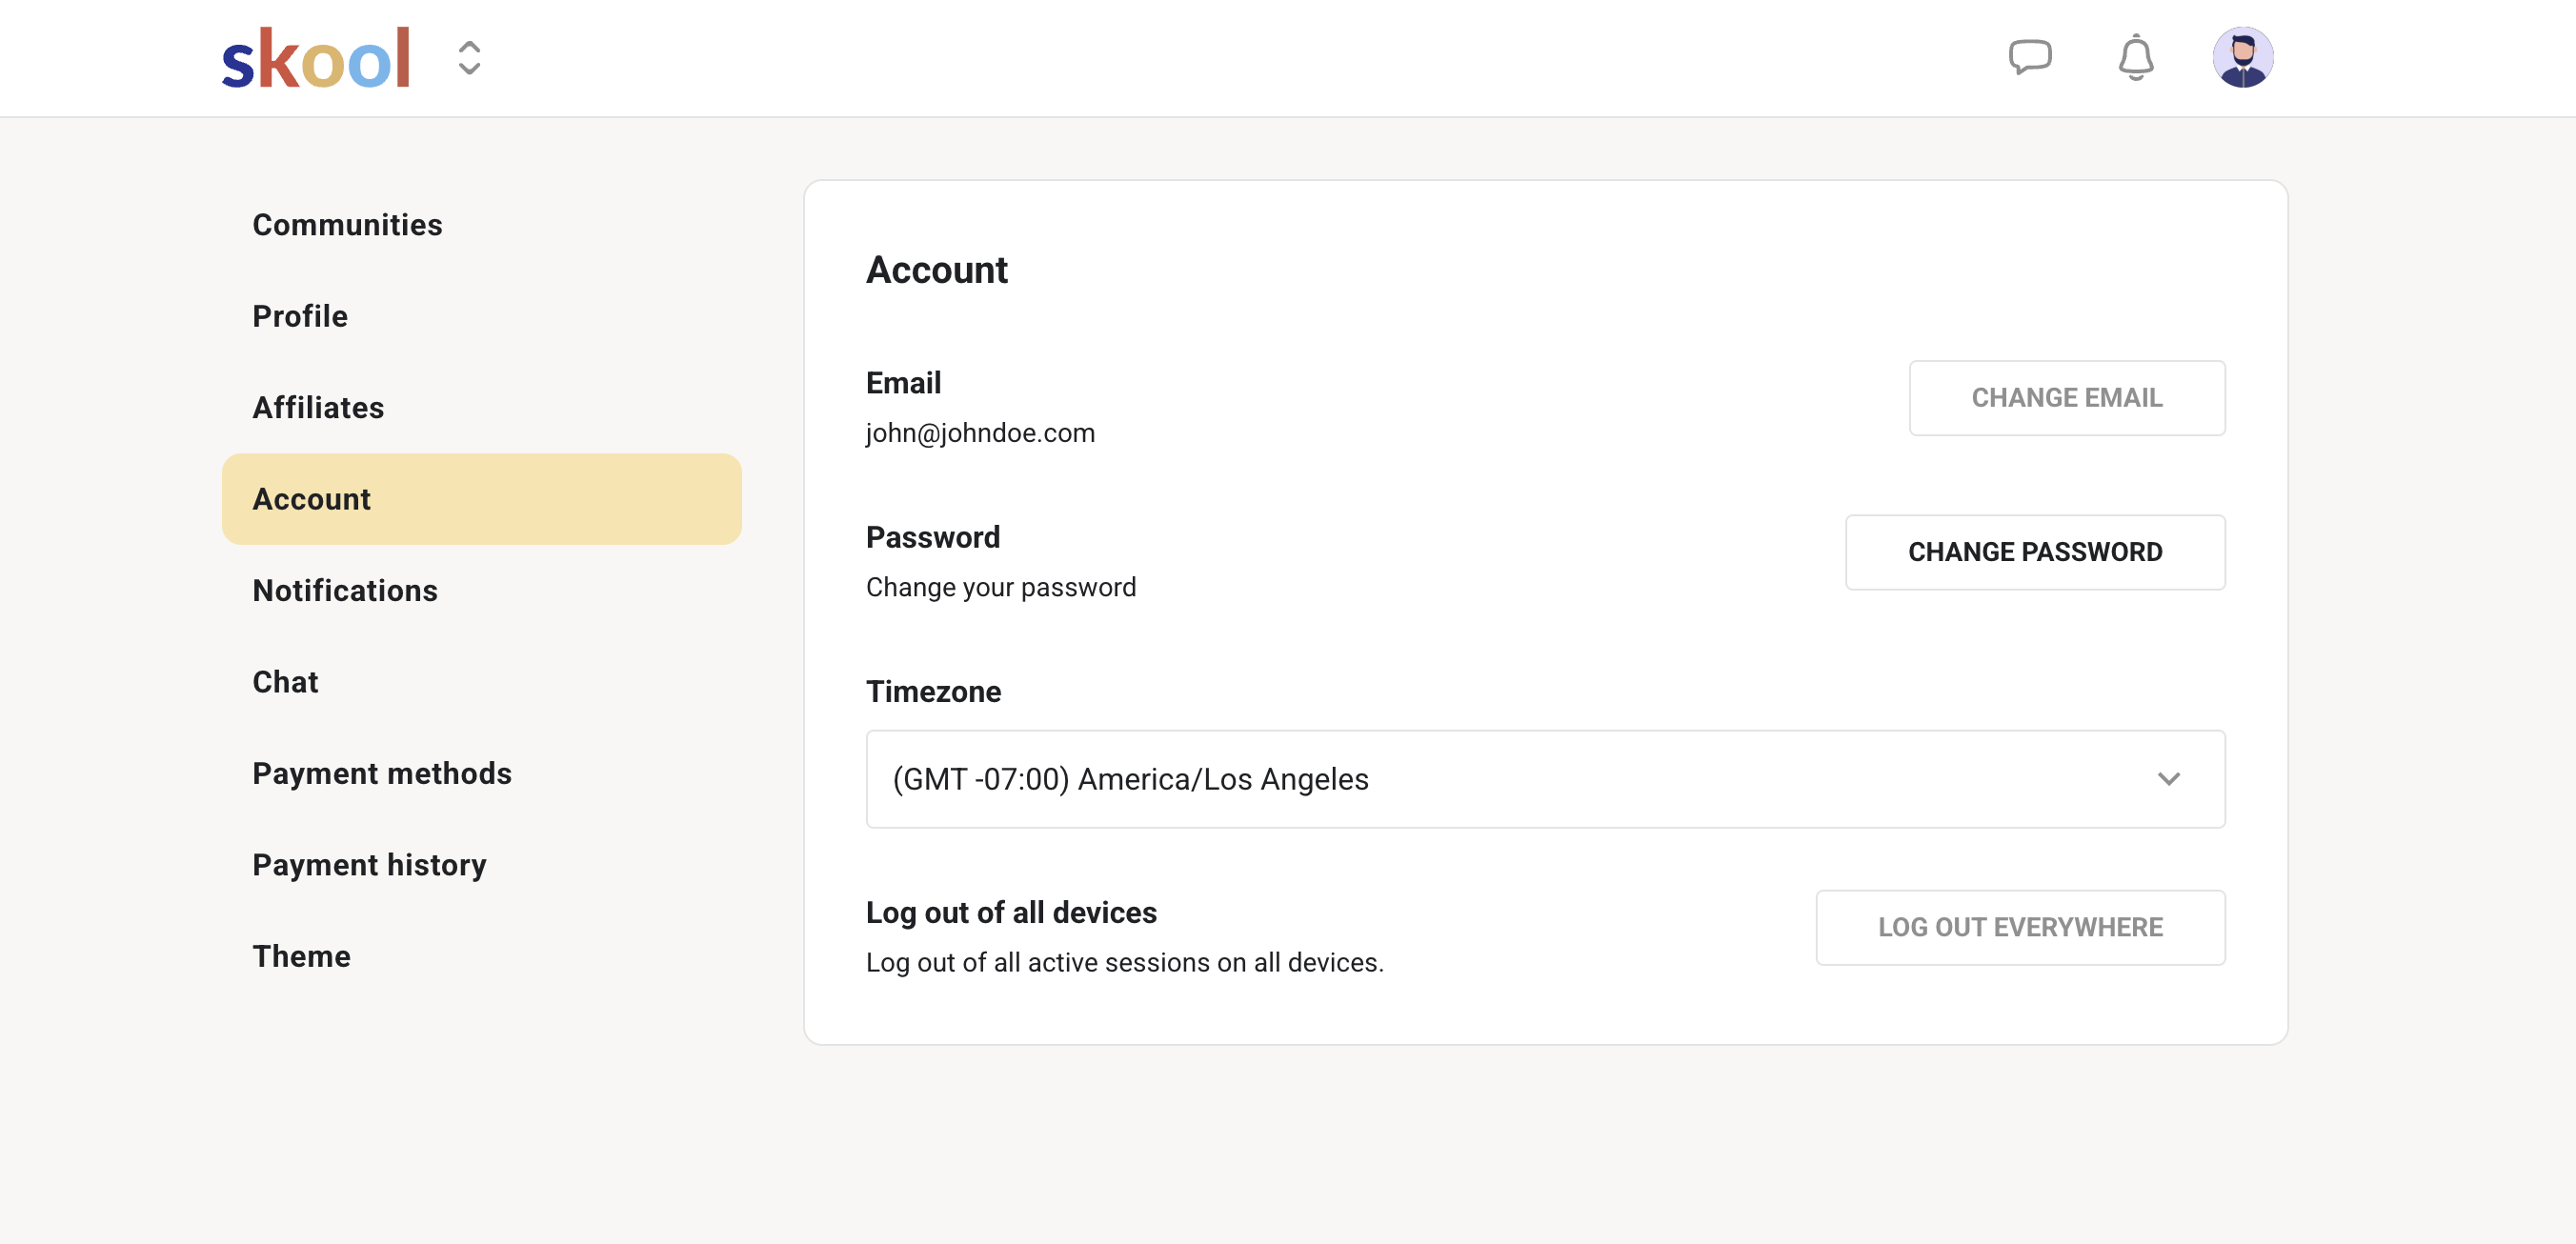Switch to Chat settings
The width and height of the screenshot is (2576, 1244).
(x=285, y=682)
